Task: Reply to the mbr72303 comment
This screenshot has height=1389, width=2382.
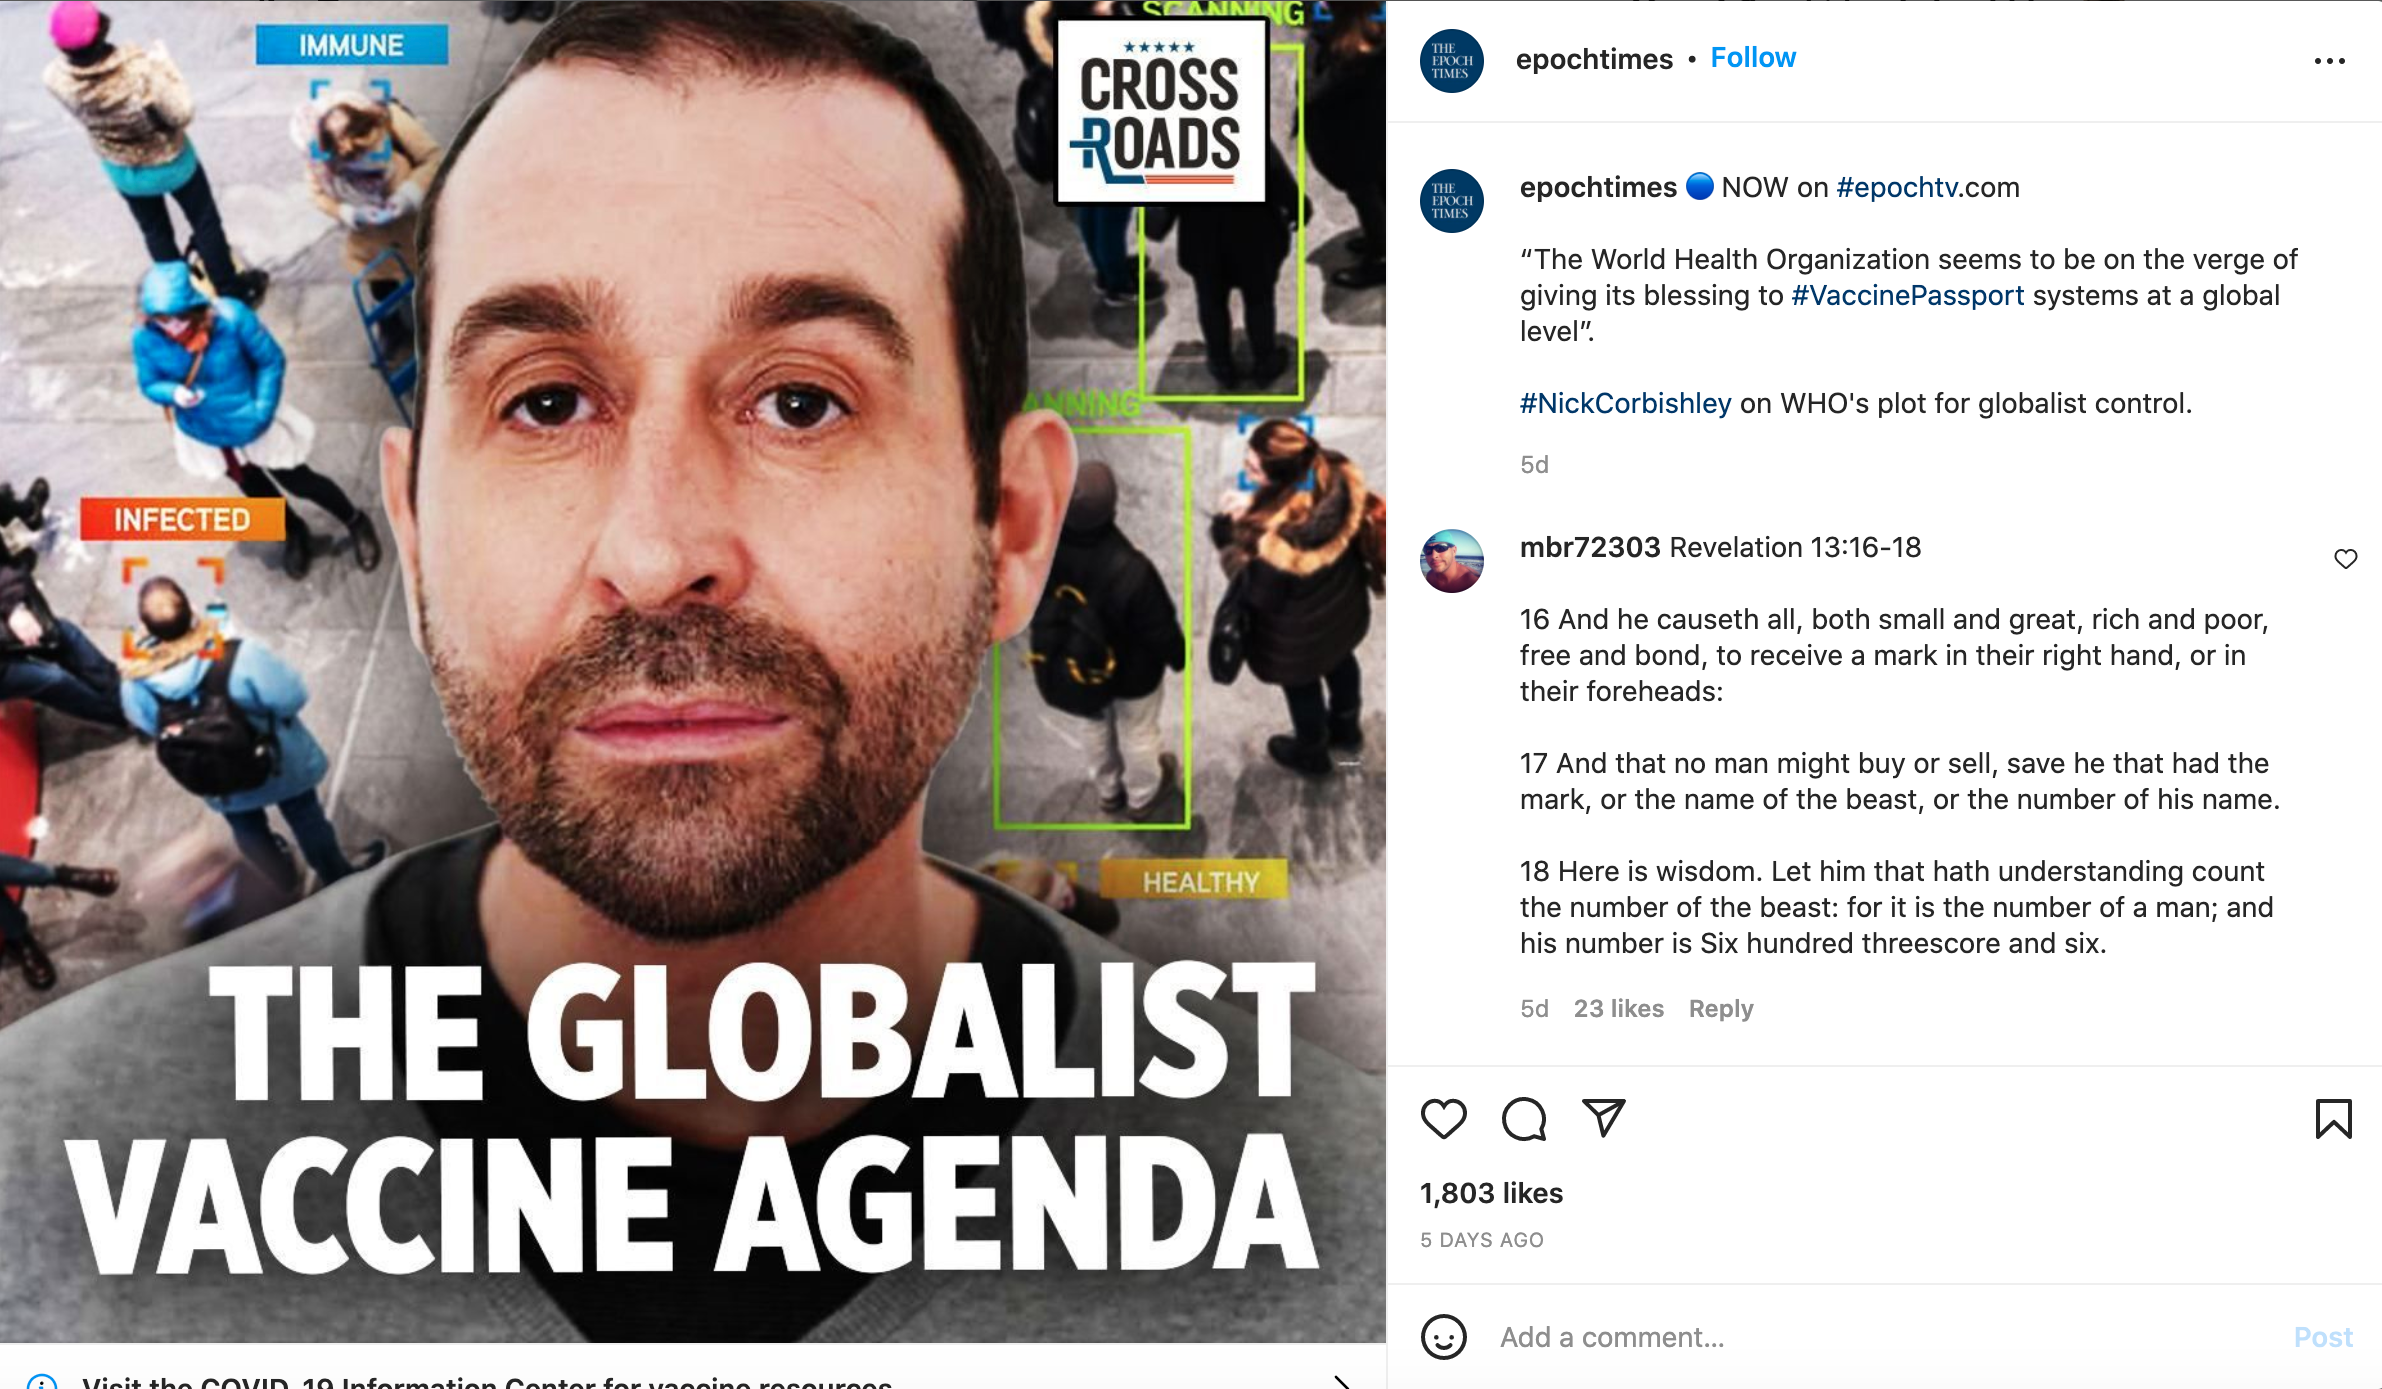Action: point(1720,1008)
